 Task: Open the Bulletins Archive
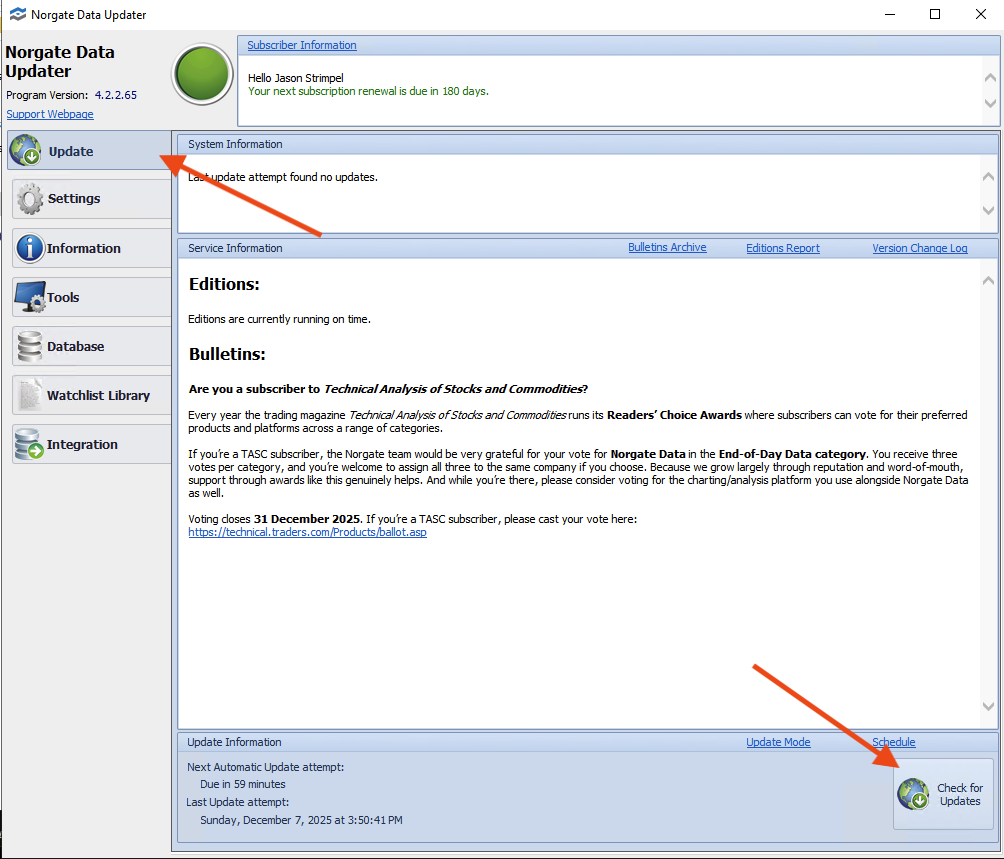(x=667, y=247)
